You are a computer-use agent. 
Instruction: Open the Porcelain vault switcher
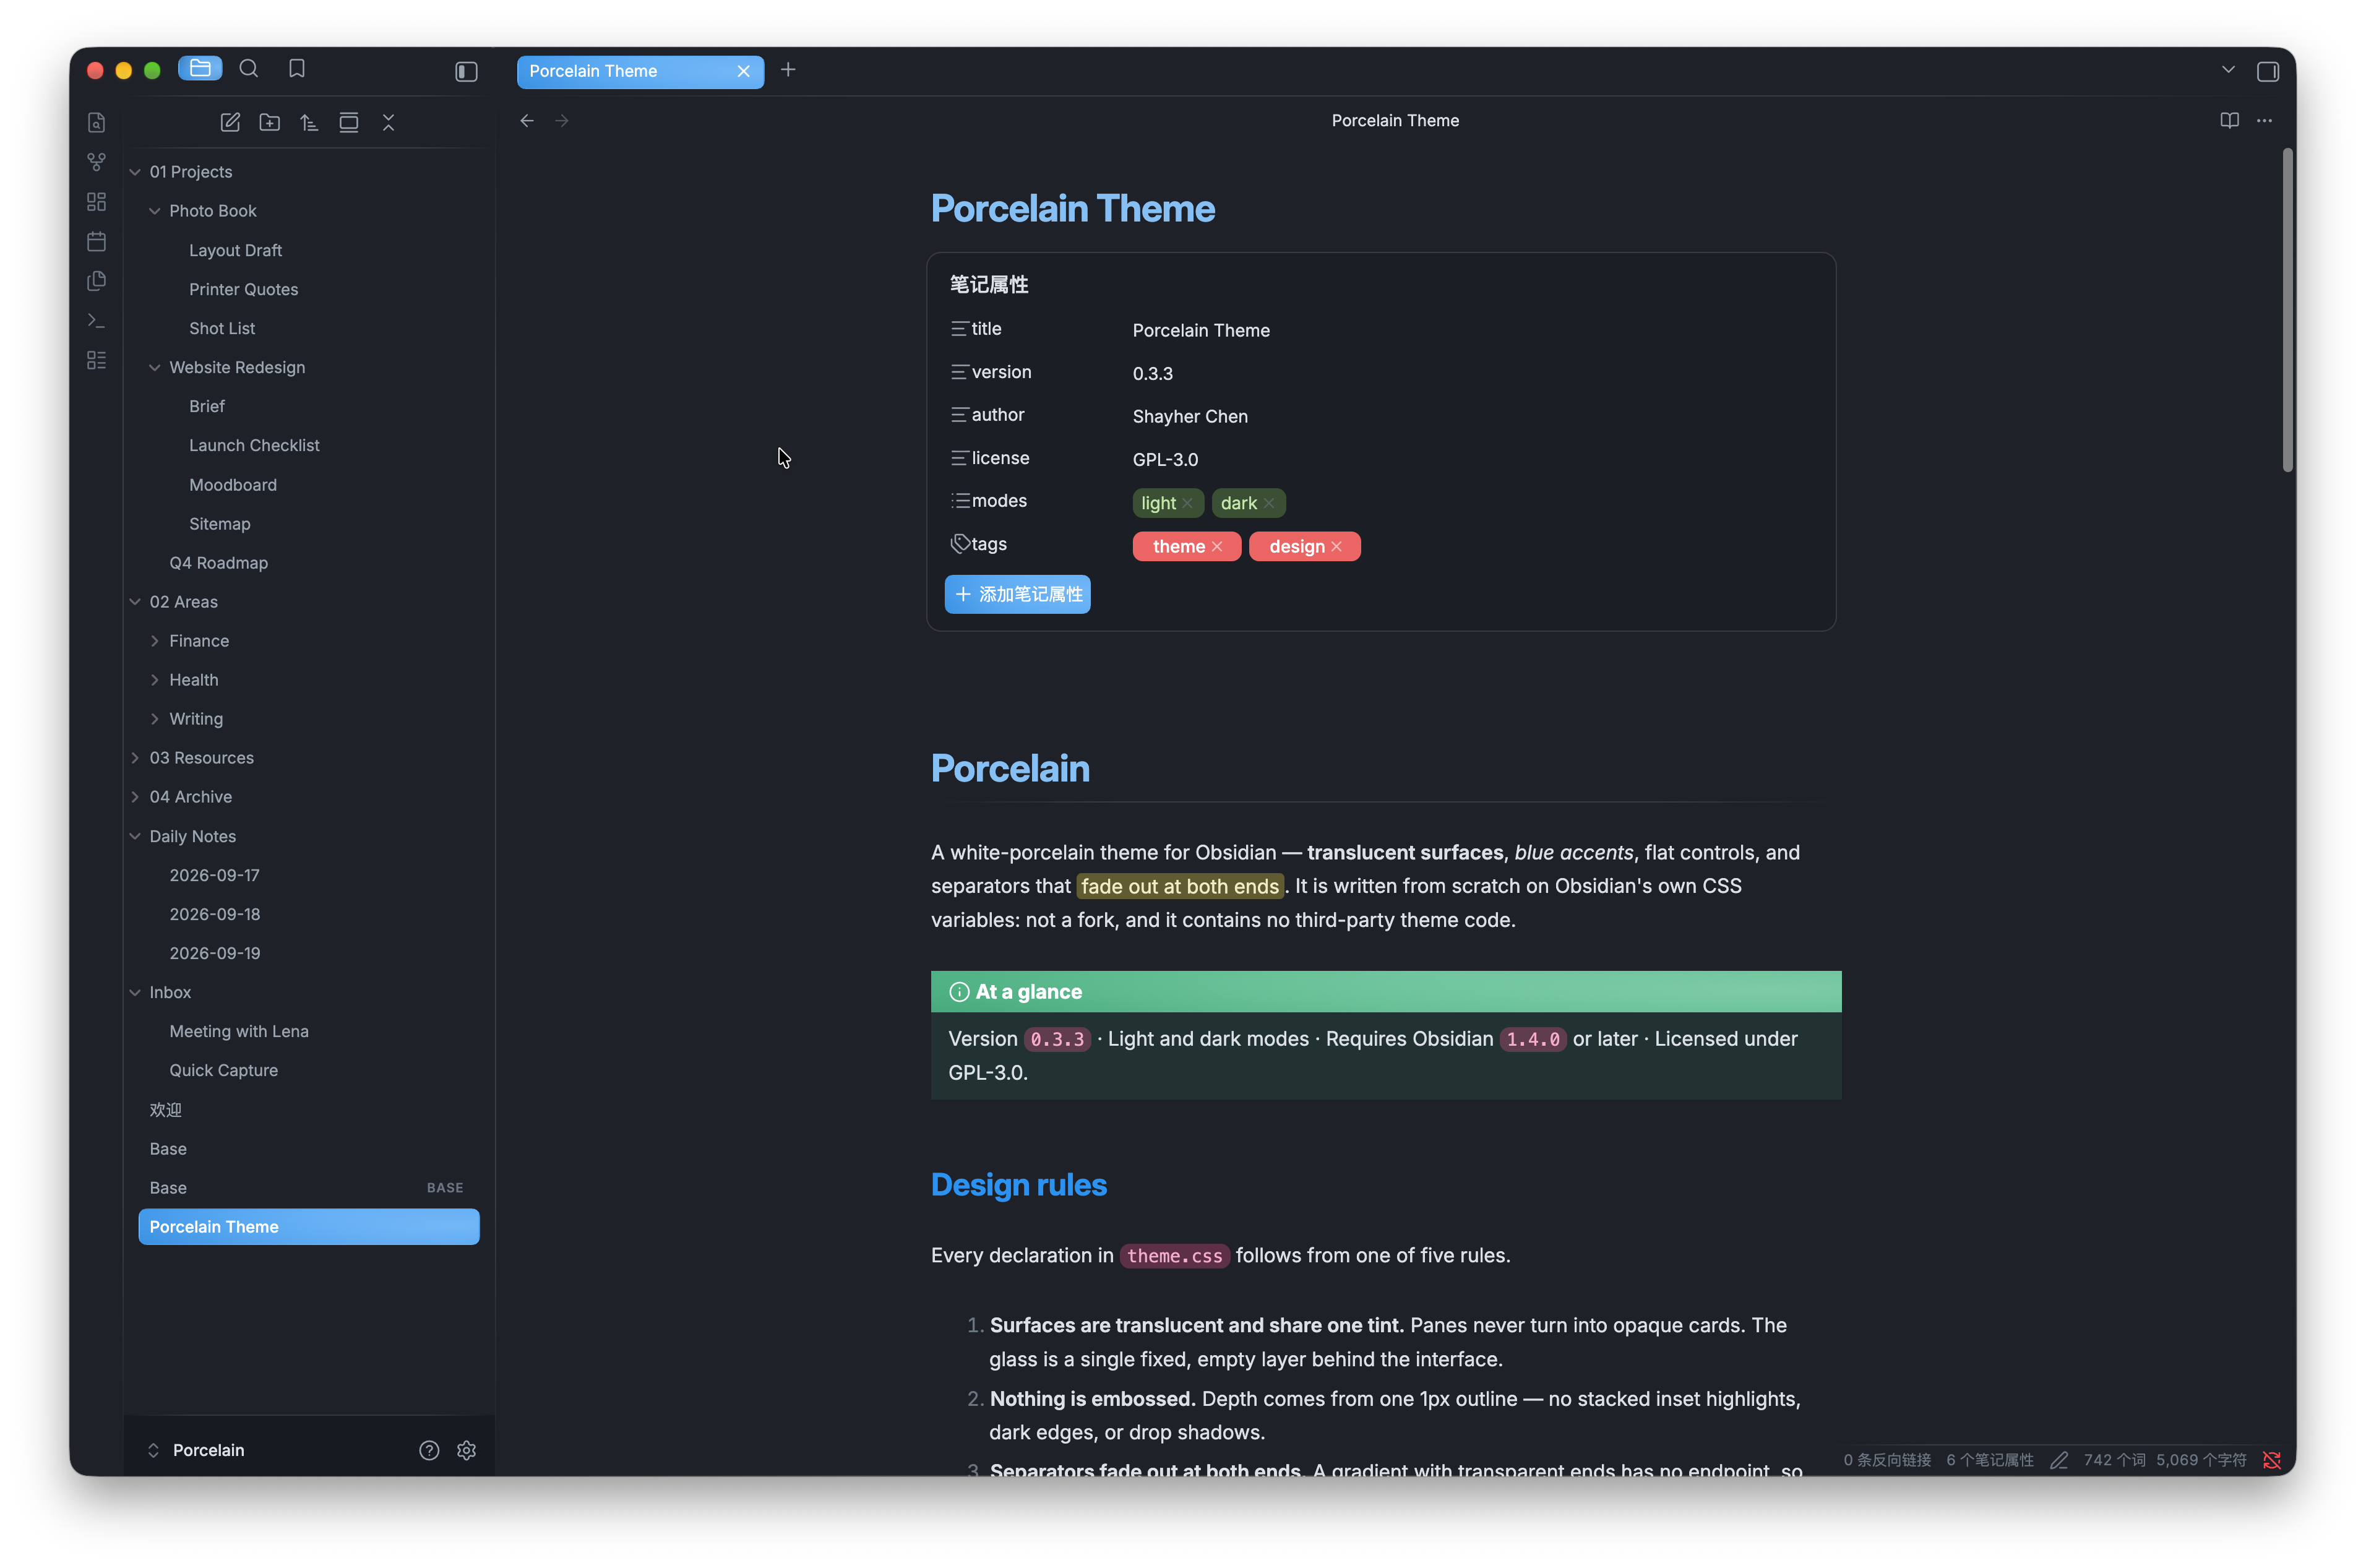[196, 1450]
